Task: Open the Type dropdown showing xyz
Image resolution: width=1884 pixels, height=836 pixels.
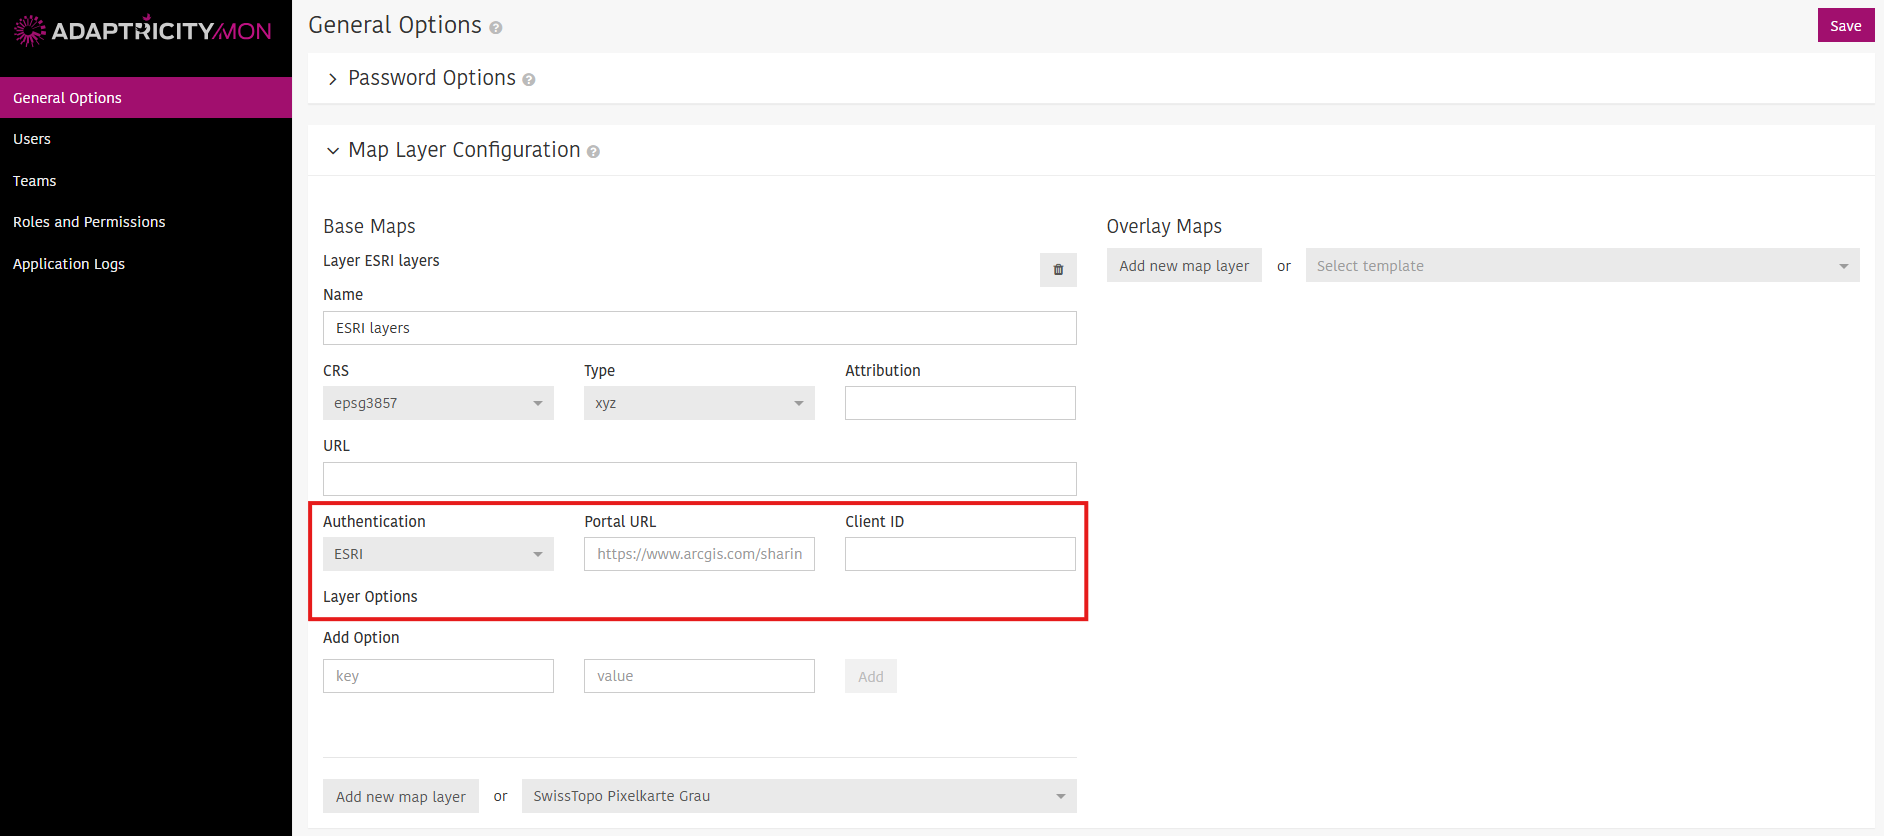Action: (699, 403)
